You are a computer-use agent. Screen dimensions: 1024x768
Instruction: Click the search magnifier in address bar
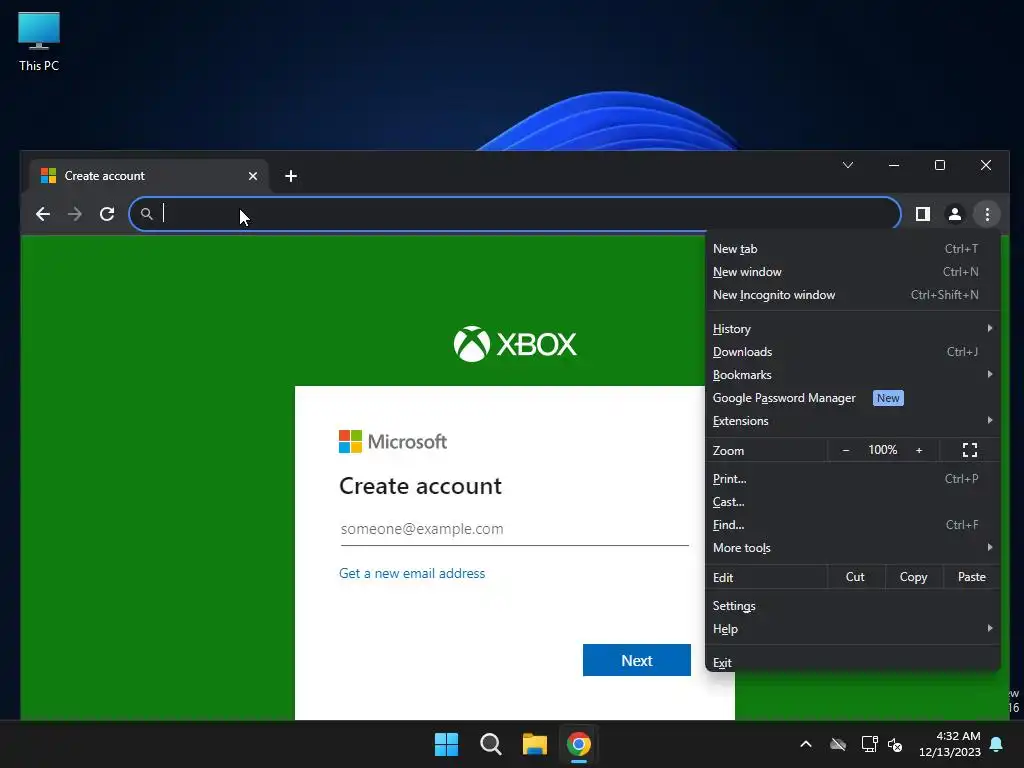[147, 214]
